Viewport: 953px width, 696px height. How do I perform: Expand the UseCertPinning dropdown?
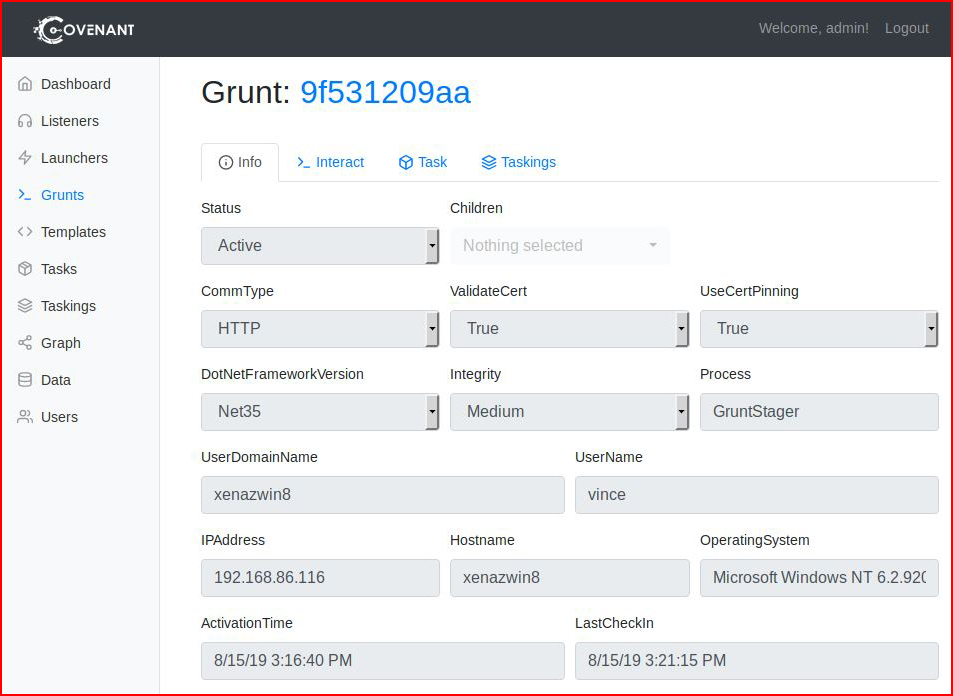point(819,329)
